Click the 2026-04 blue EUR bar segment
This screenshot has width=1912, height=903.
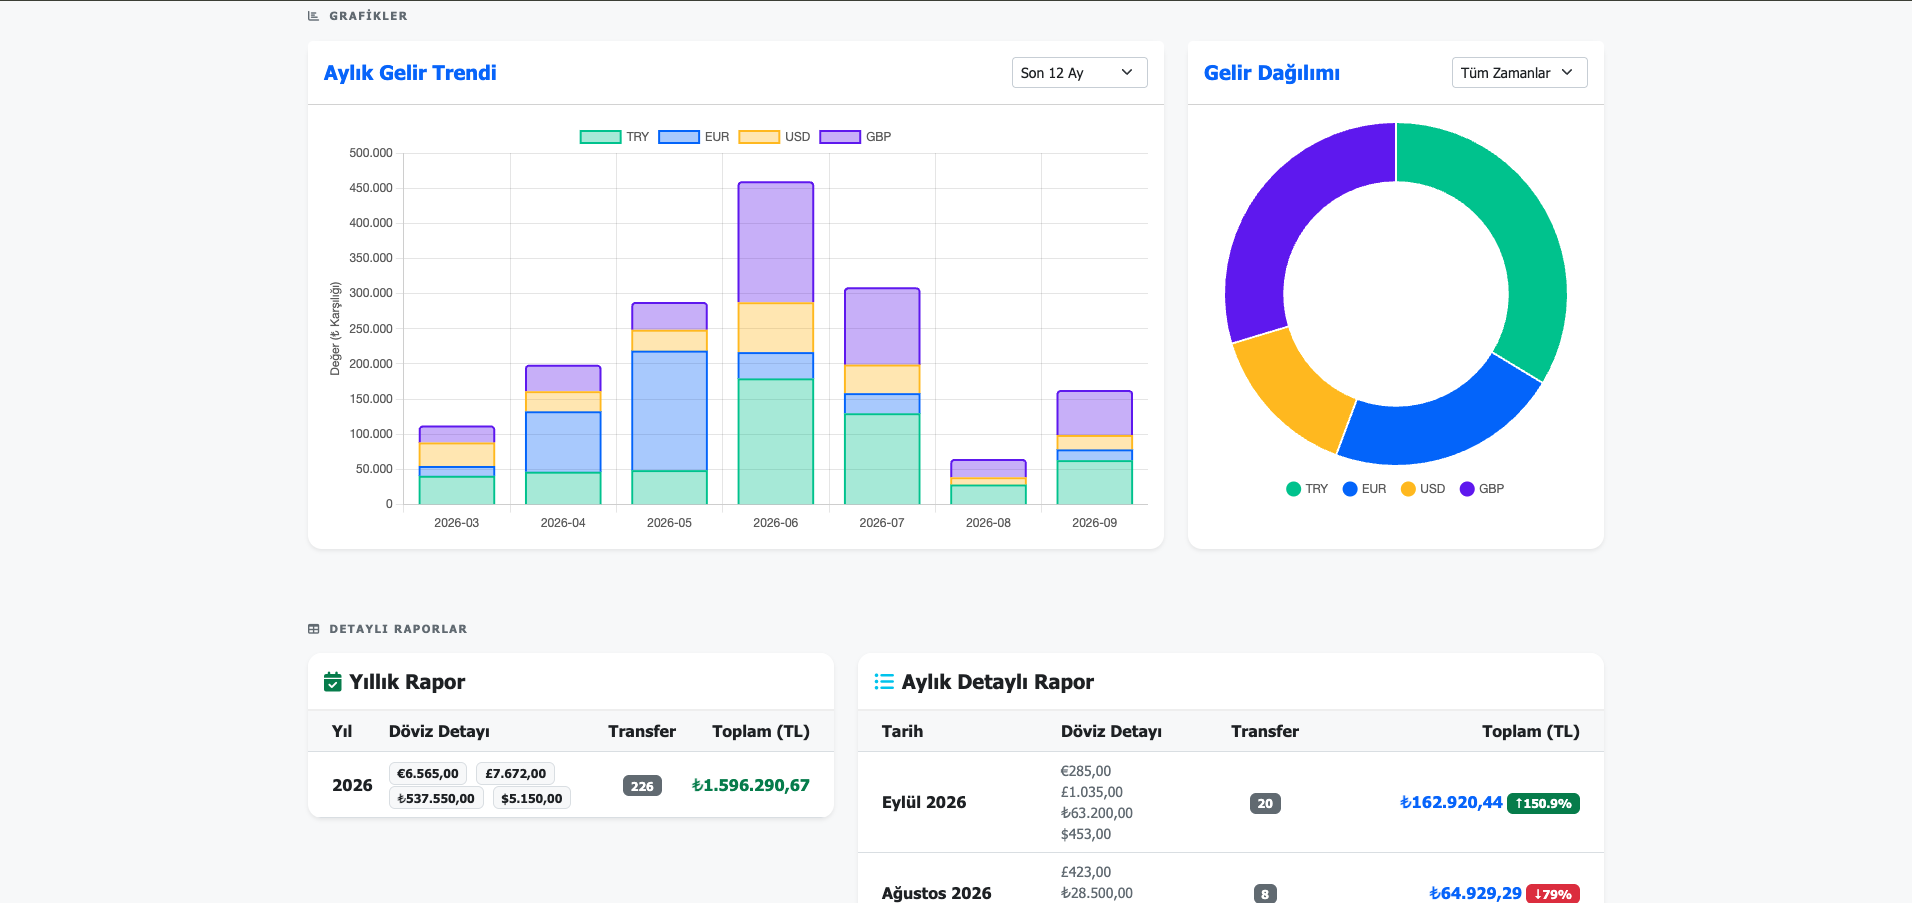(563, 442)
